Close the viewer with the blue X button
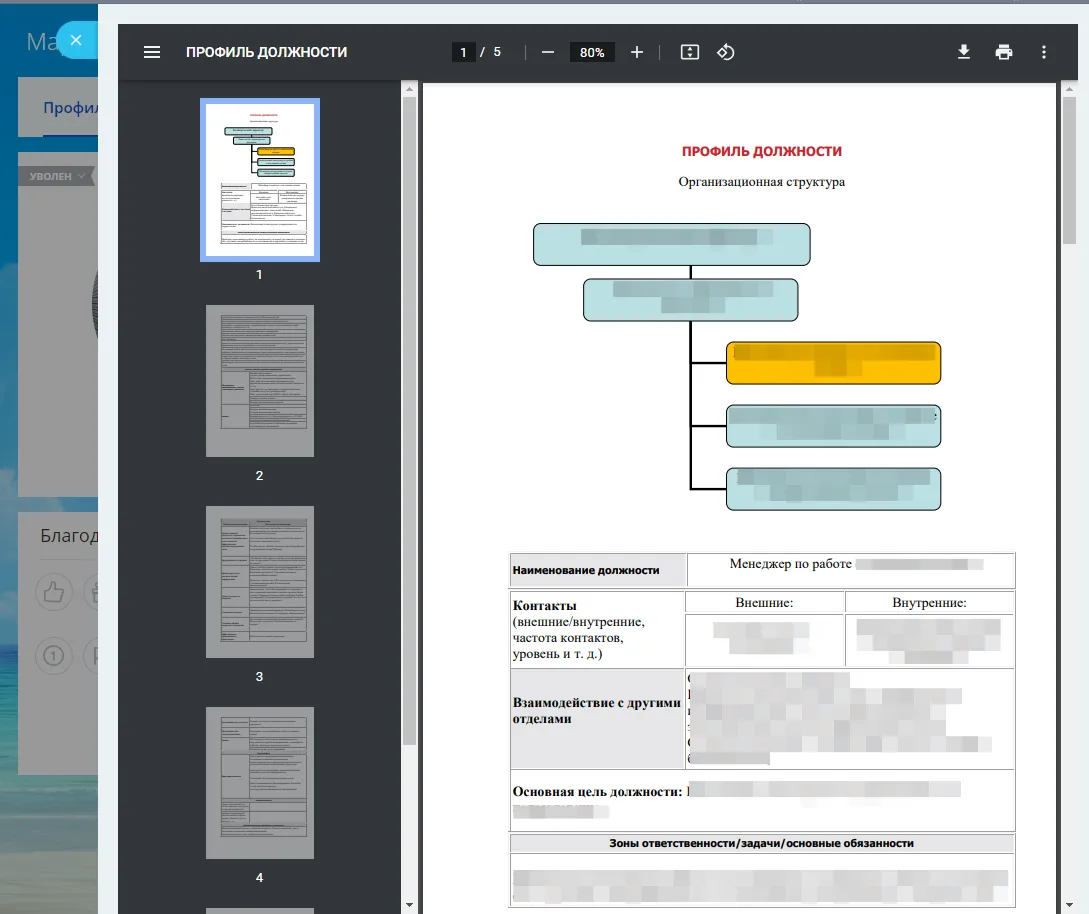The height and width of the screenshot is (914, 1089). (76, 40)
